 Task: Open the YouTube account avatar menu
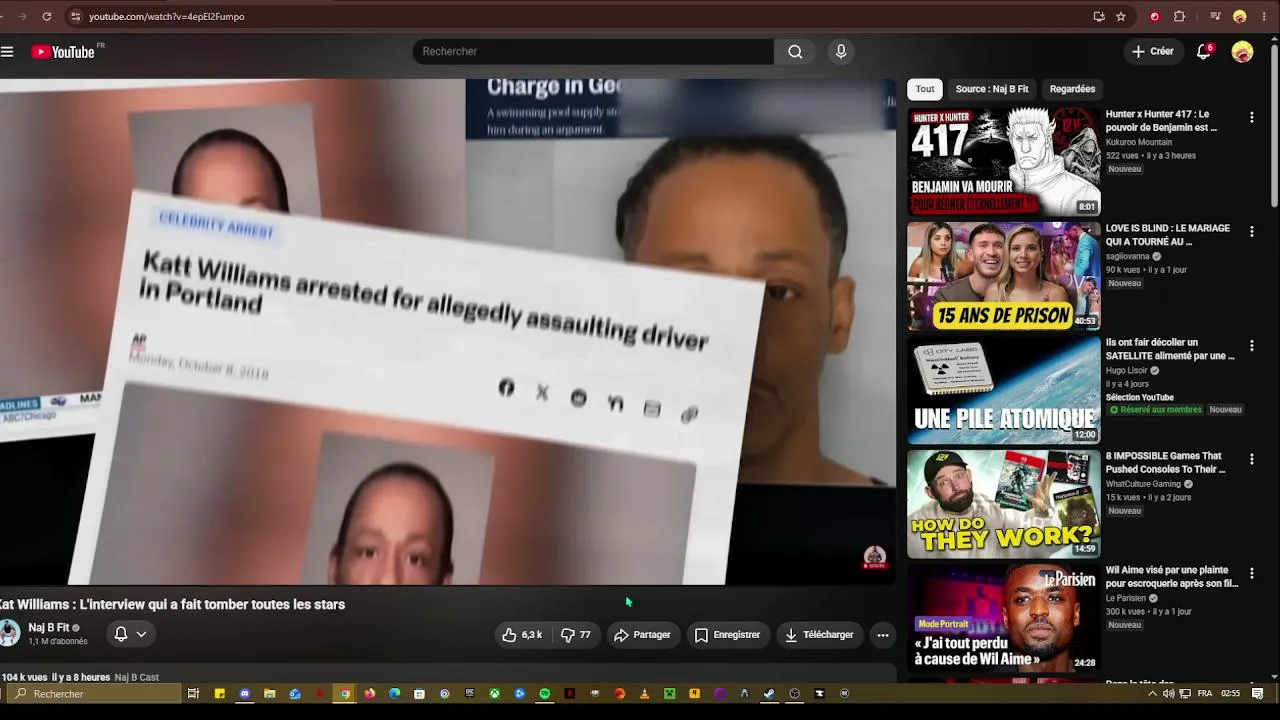point(1242,52)
